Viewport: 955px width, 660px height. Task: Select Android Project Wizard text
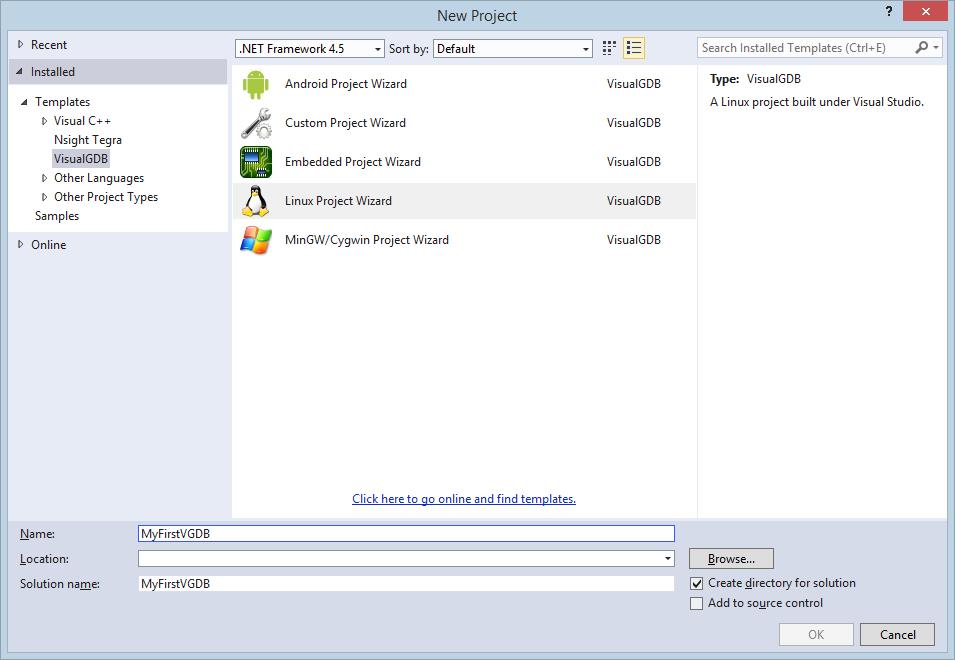[x=346, y=84]
